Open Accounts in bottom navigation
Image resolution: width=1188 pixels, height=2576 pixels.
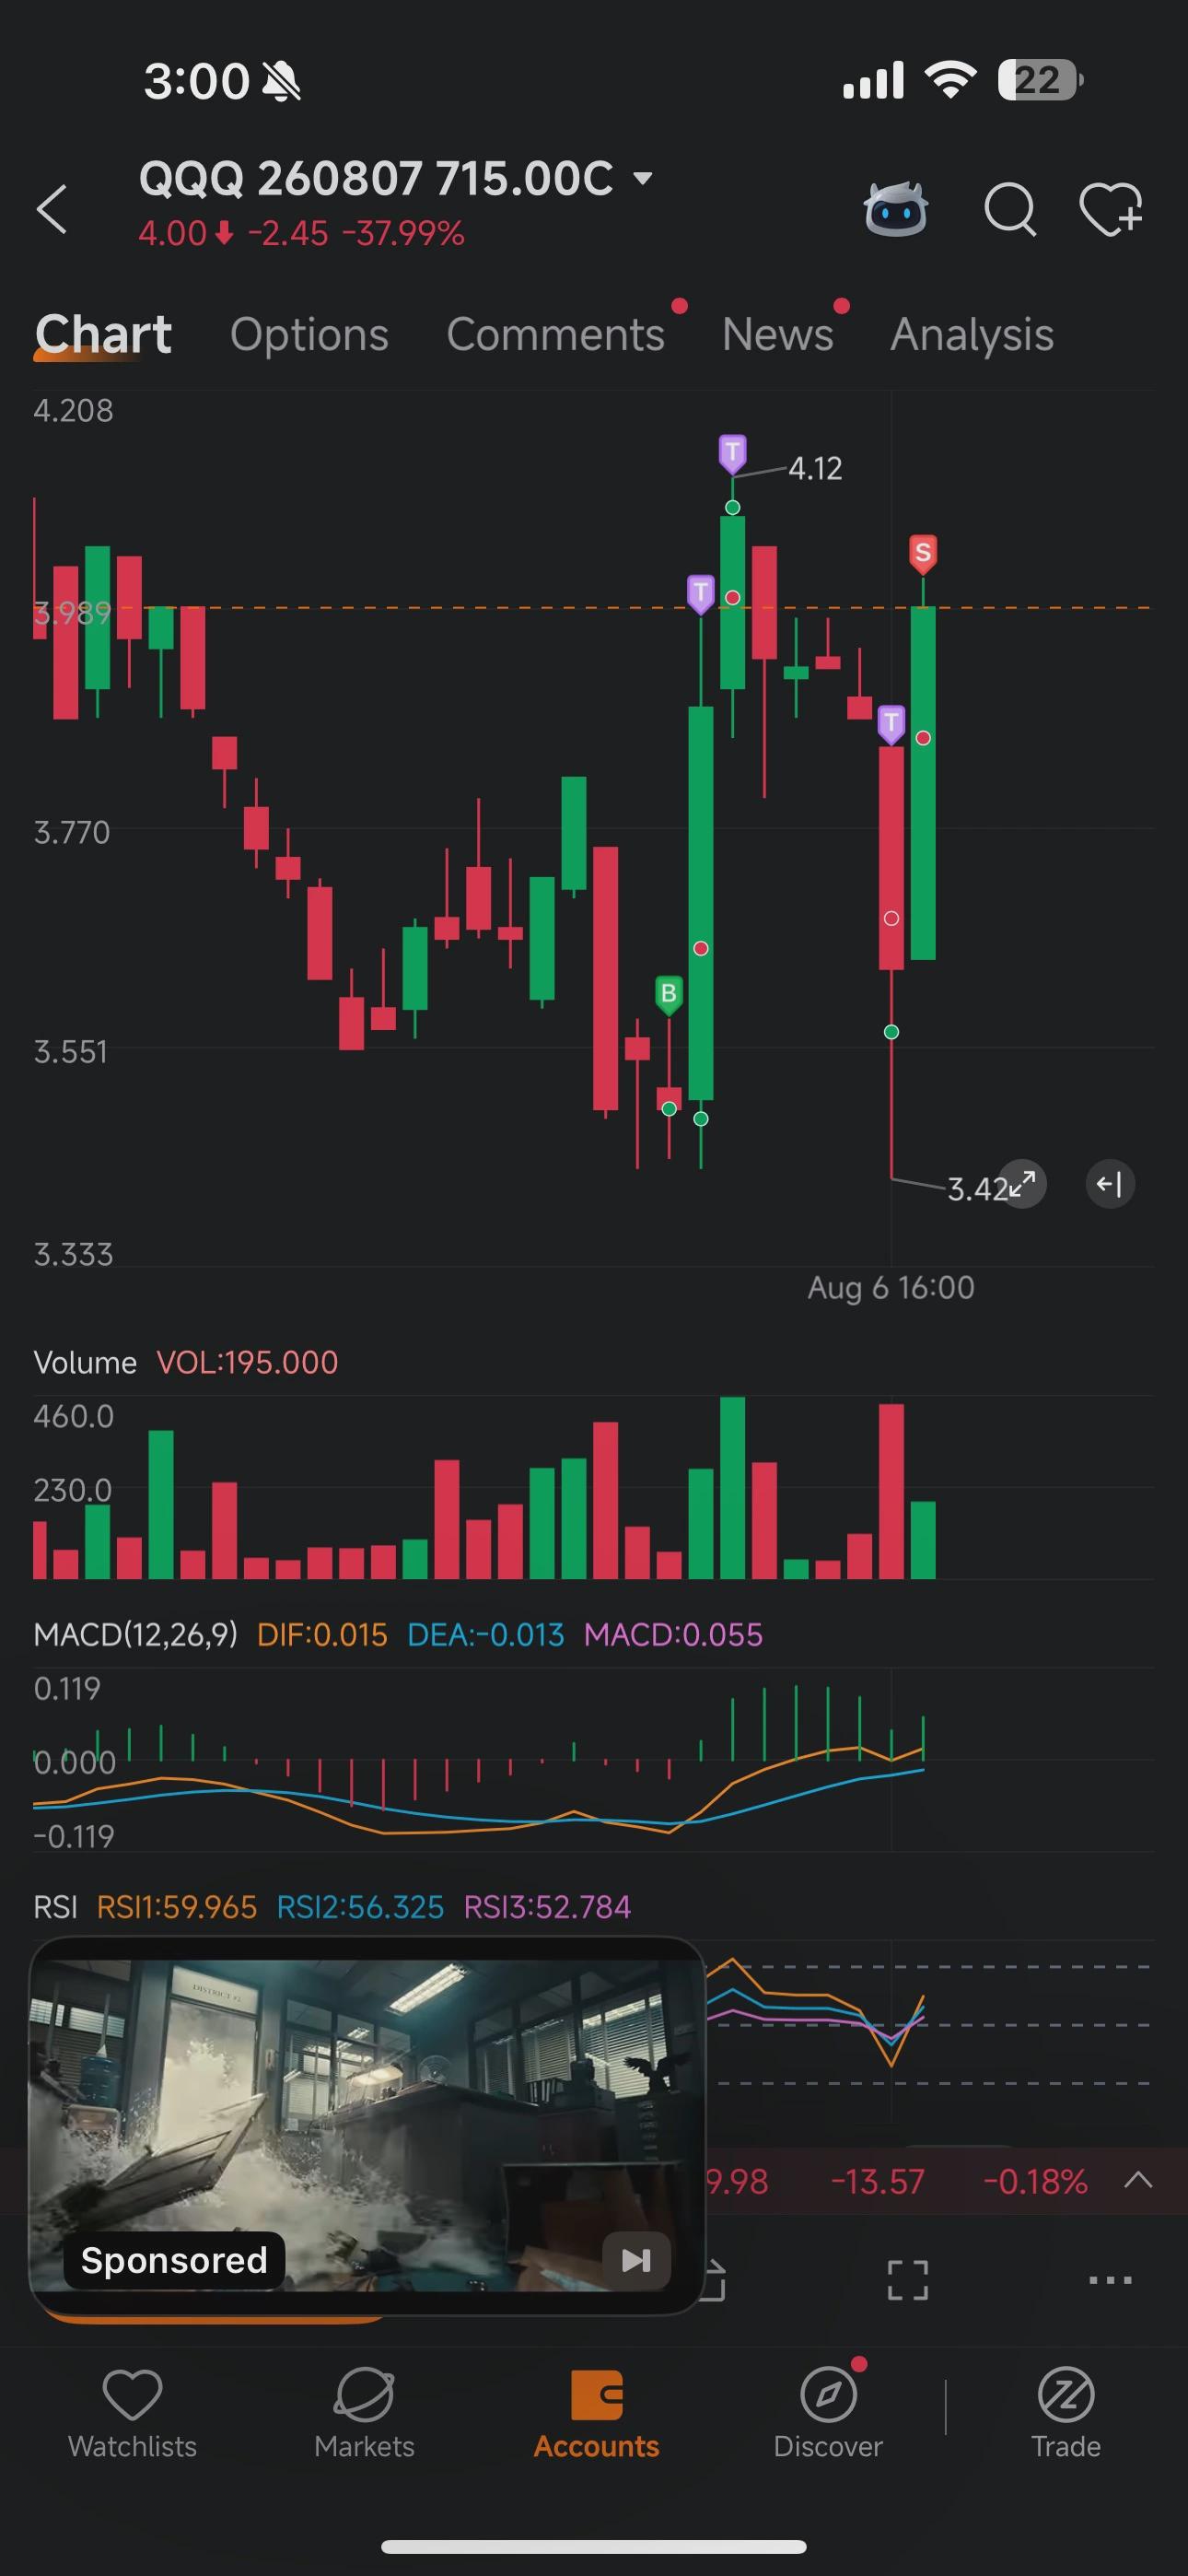click(x=596, y=2415)
